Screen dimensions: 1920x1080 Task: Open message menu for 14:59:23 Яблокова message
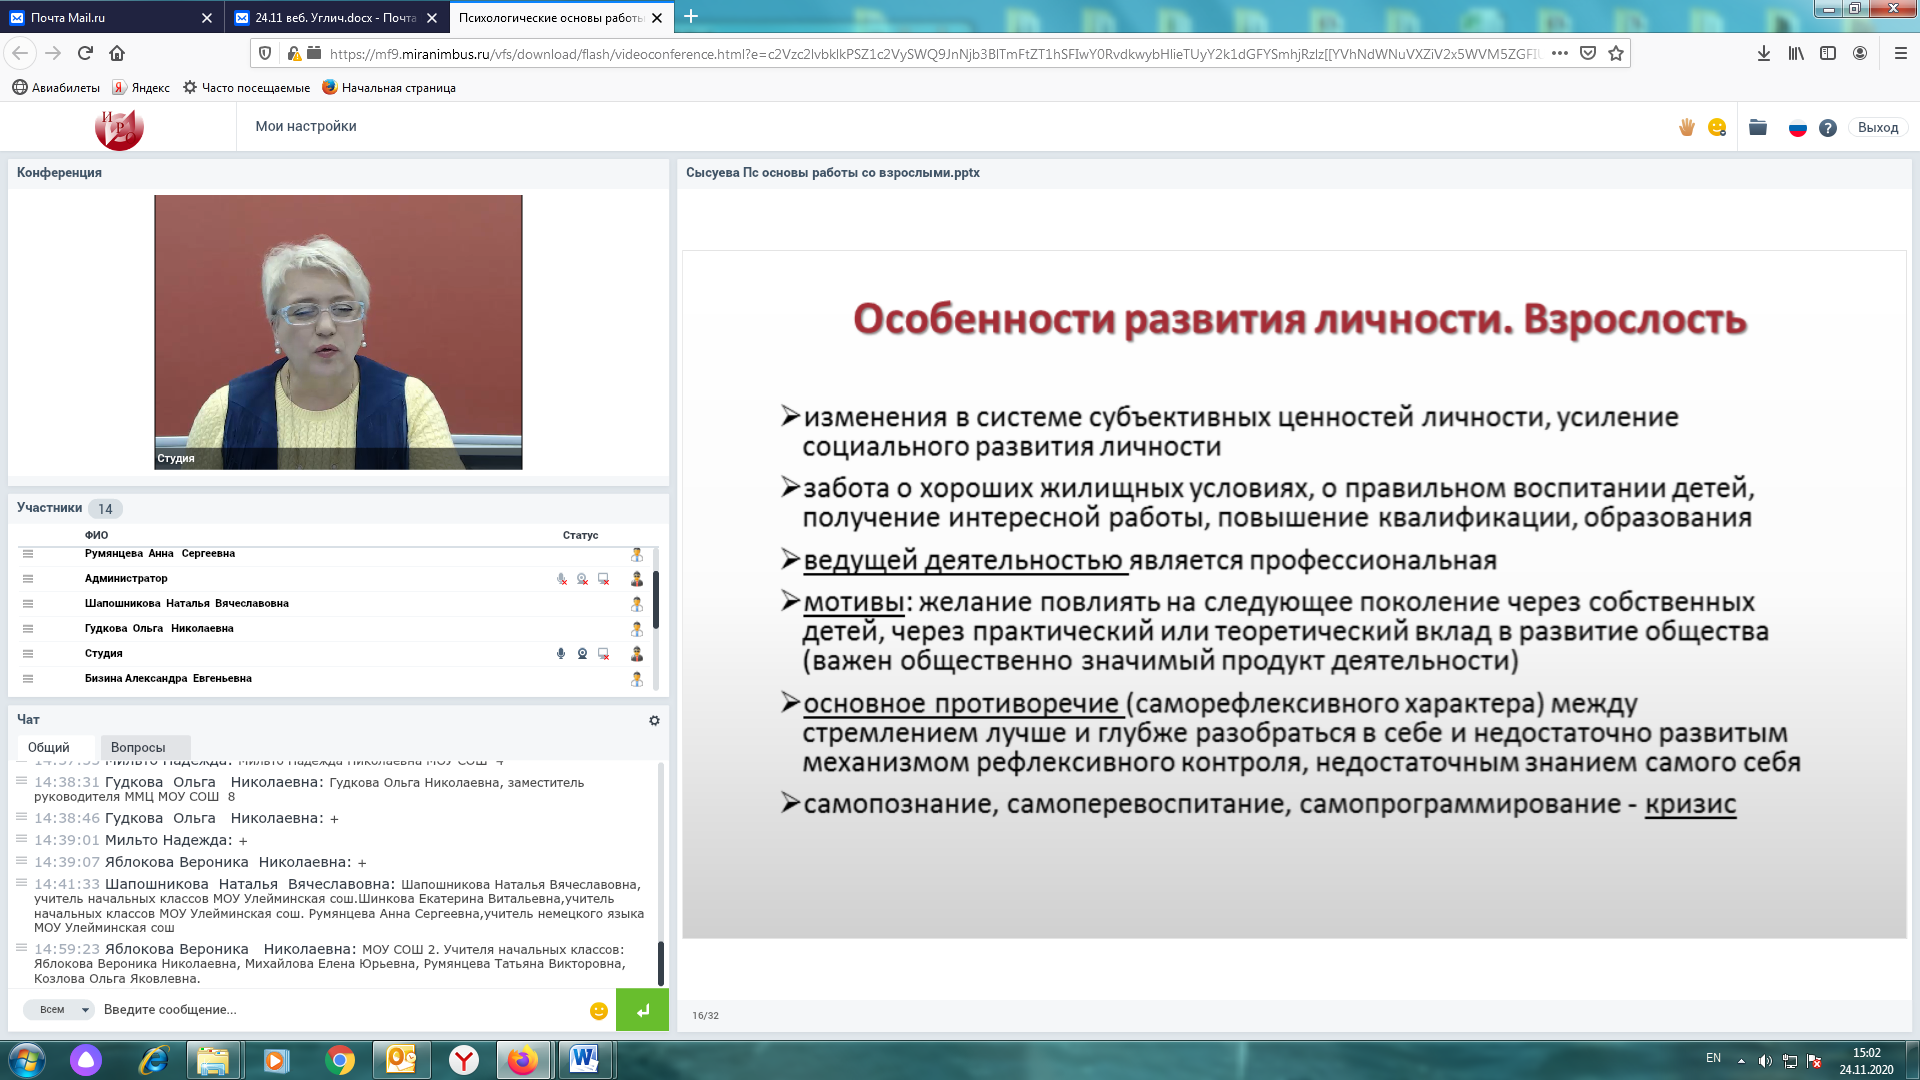(x=21, y=947)
